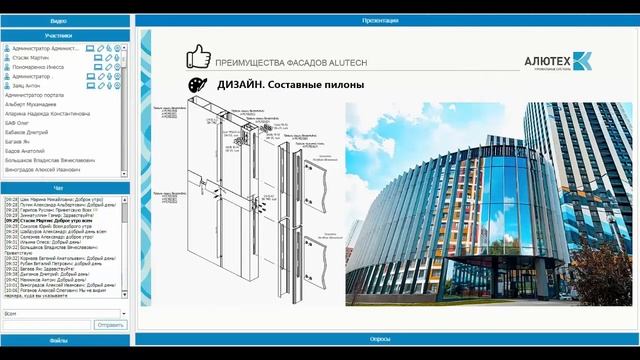Select participant Апарина Надежда Константиновна
The width and height of the screenshot is (640, 360).
[47, 114]
